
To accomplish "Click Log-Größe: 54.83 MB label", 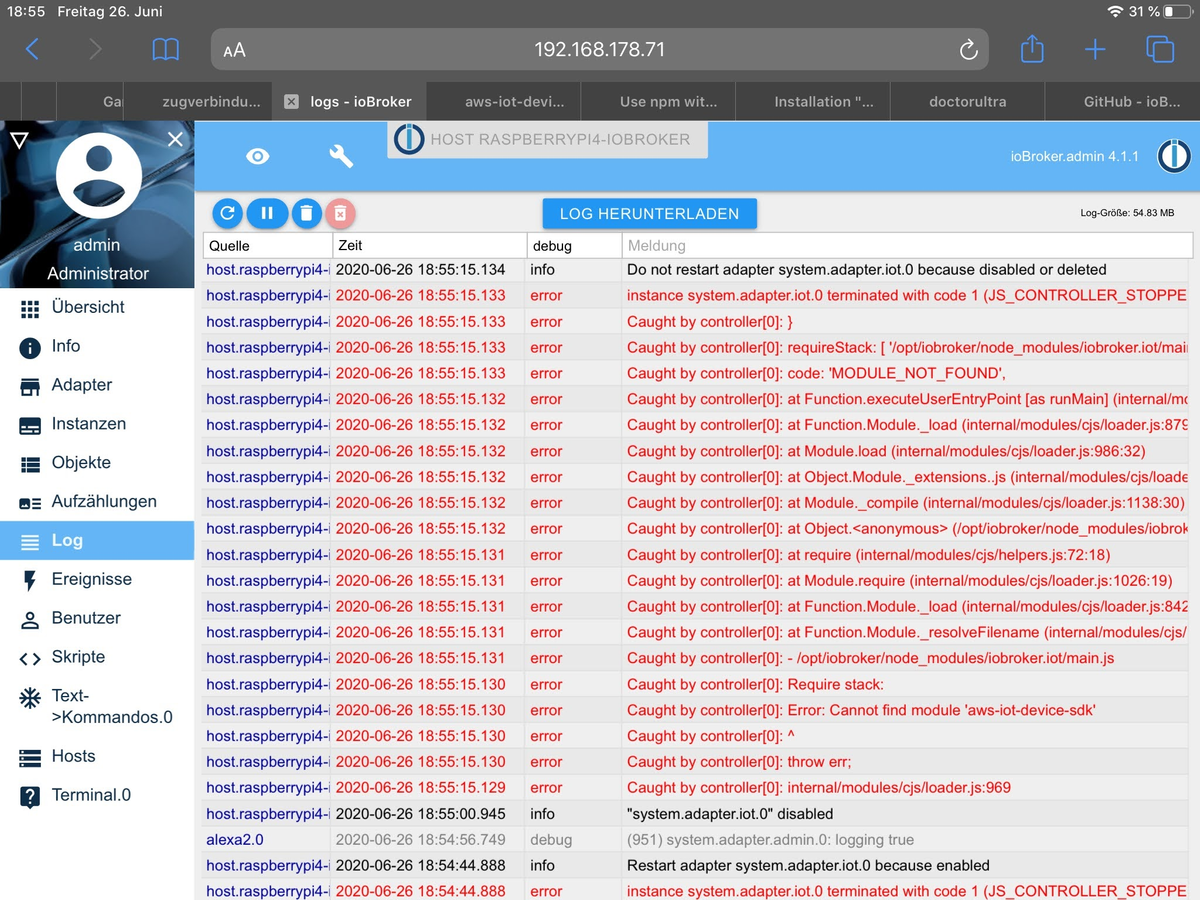I will pyautogui.click(x=1127, y=213).
